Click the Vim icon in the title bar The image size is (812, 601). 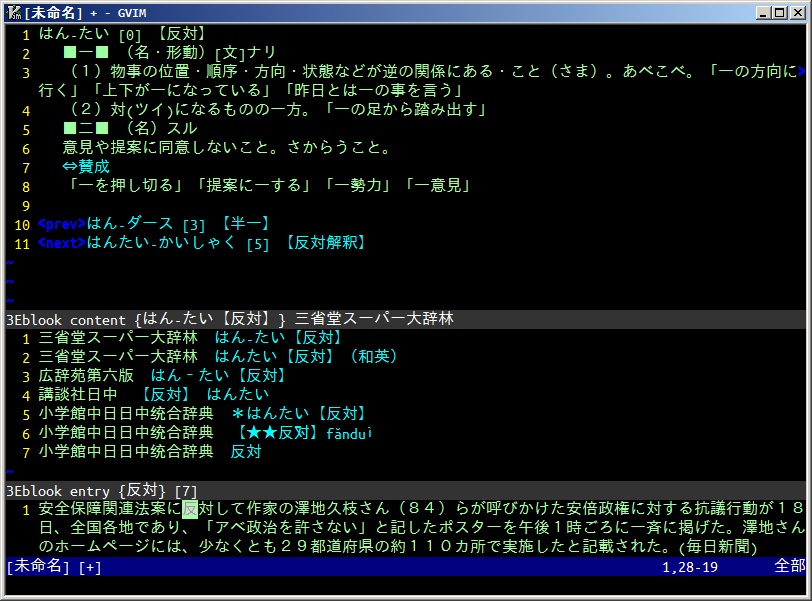(14, 12)
